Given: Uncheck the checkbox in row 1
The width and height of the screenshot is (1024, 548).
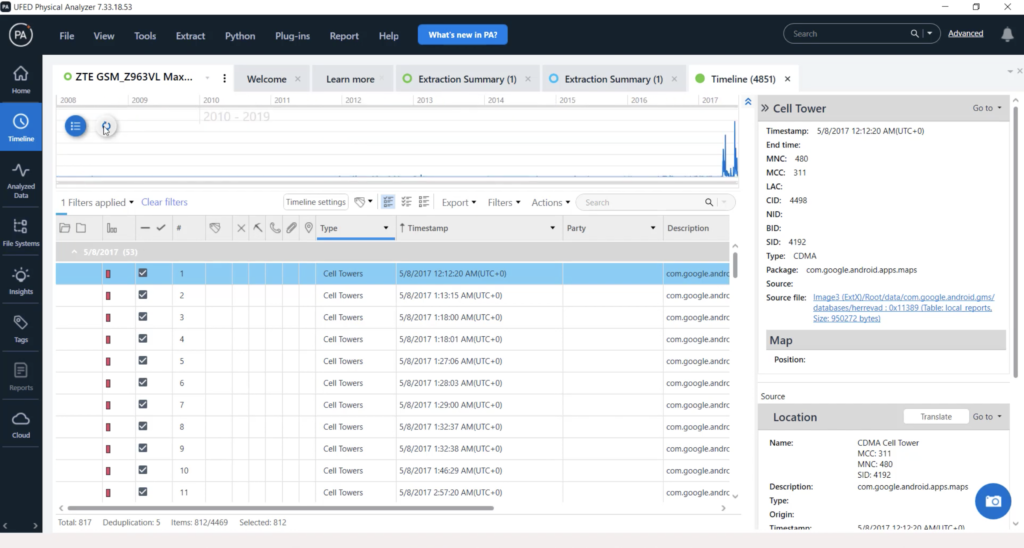Looking at the screenshot, I should [142, 273].
